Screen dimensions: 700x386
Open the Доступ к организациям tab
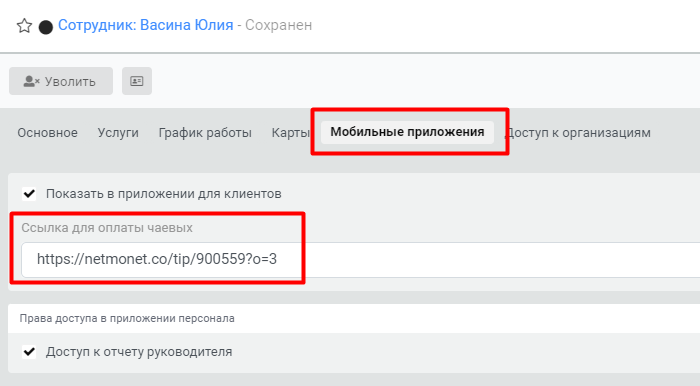(x=579, y=133)
